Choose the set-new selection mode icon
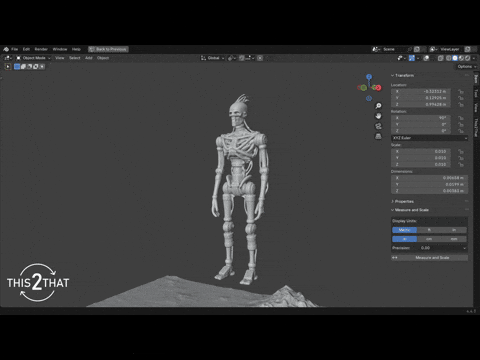Image resolution: width=480 pixels, height=360 pixels. 17,67
